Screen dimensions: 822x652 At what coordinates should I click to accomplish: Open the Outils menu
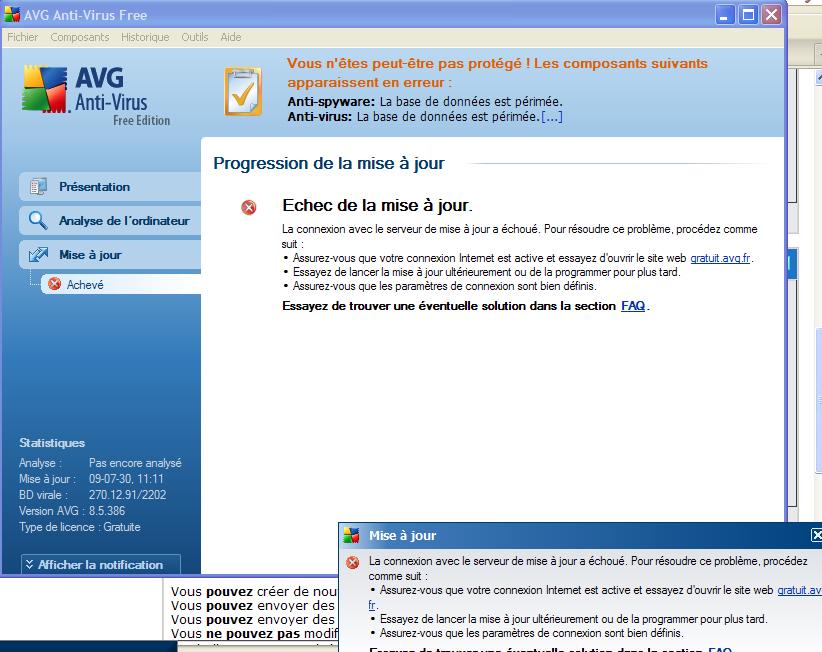coord(195,37)
